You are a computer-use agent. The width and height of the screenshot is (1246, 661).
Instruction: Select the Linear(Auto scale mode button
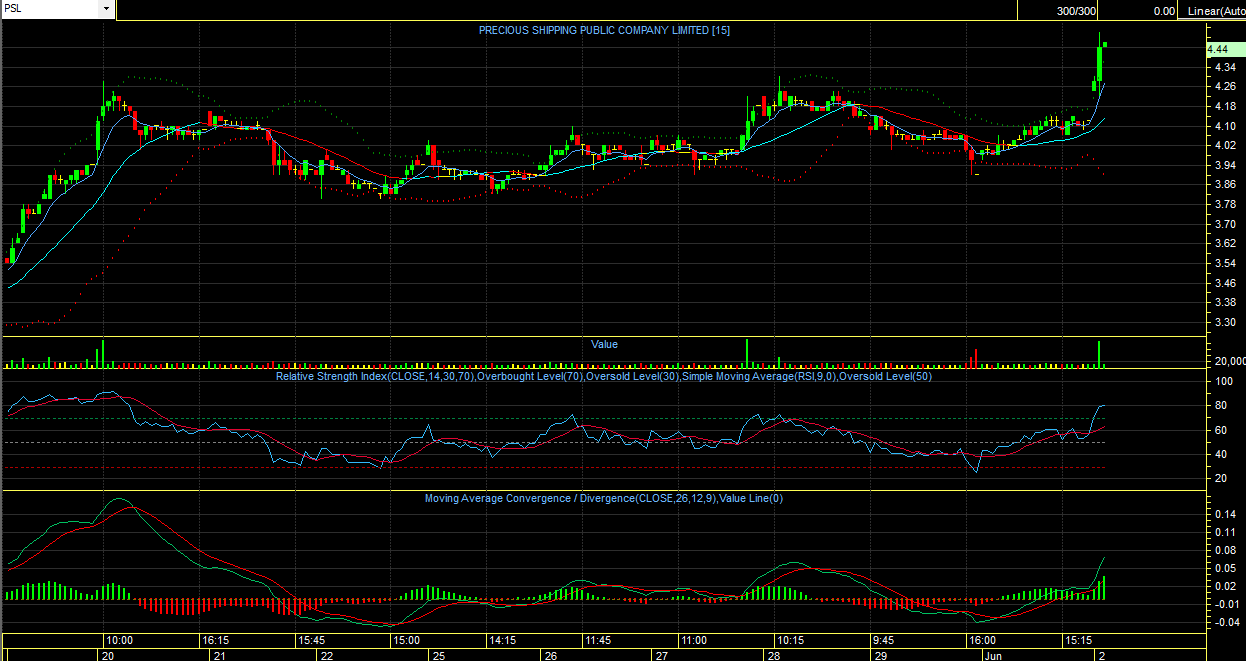[1214, 11]
